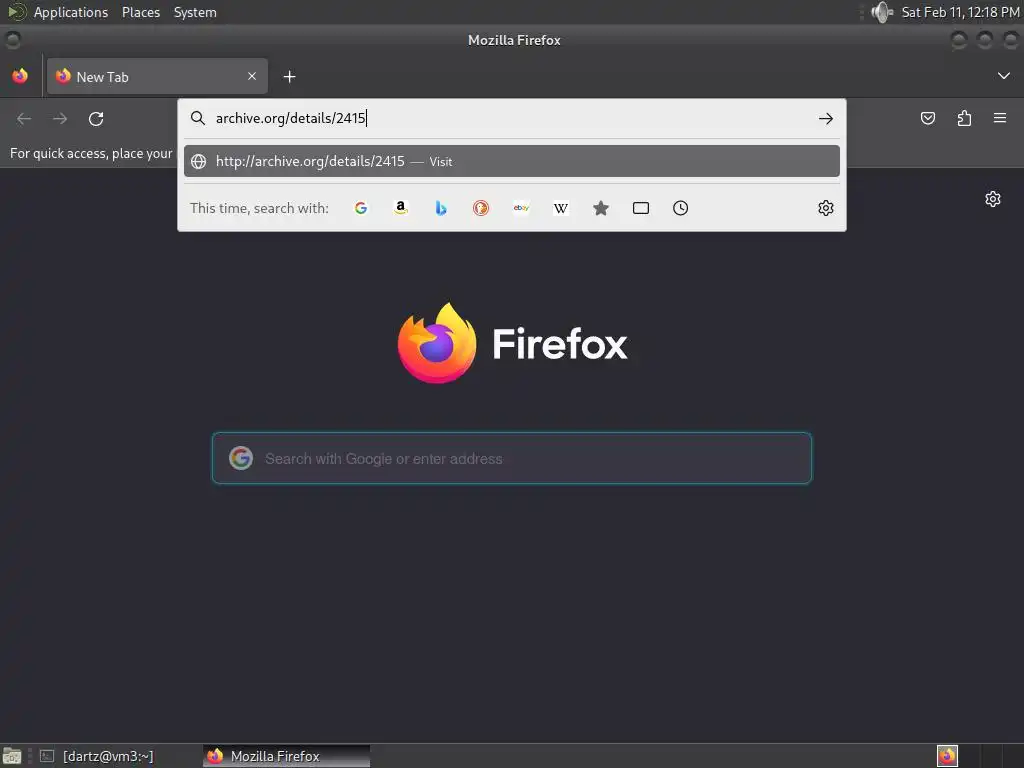Search within open Tabs icon
The width and height of the screenshot is (1024, 768).
pos(641,208)
